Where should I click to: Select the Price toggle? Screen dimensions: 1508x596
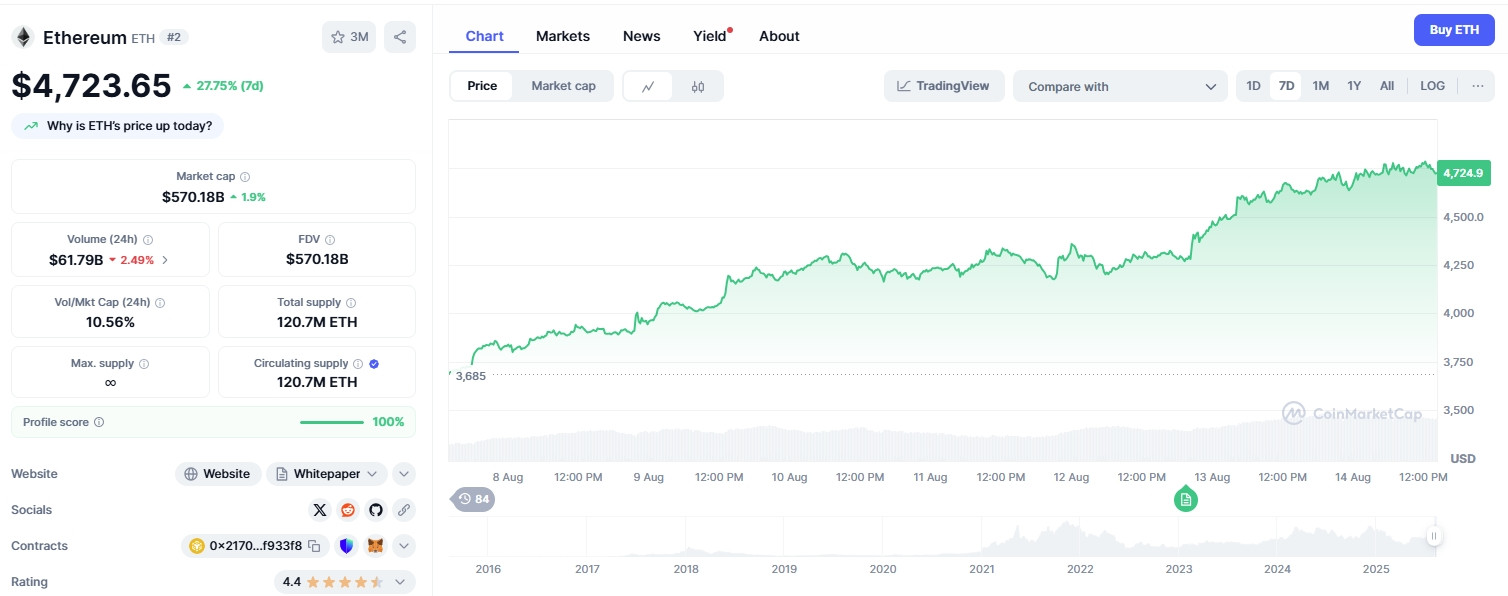click(482, 86)
